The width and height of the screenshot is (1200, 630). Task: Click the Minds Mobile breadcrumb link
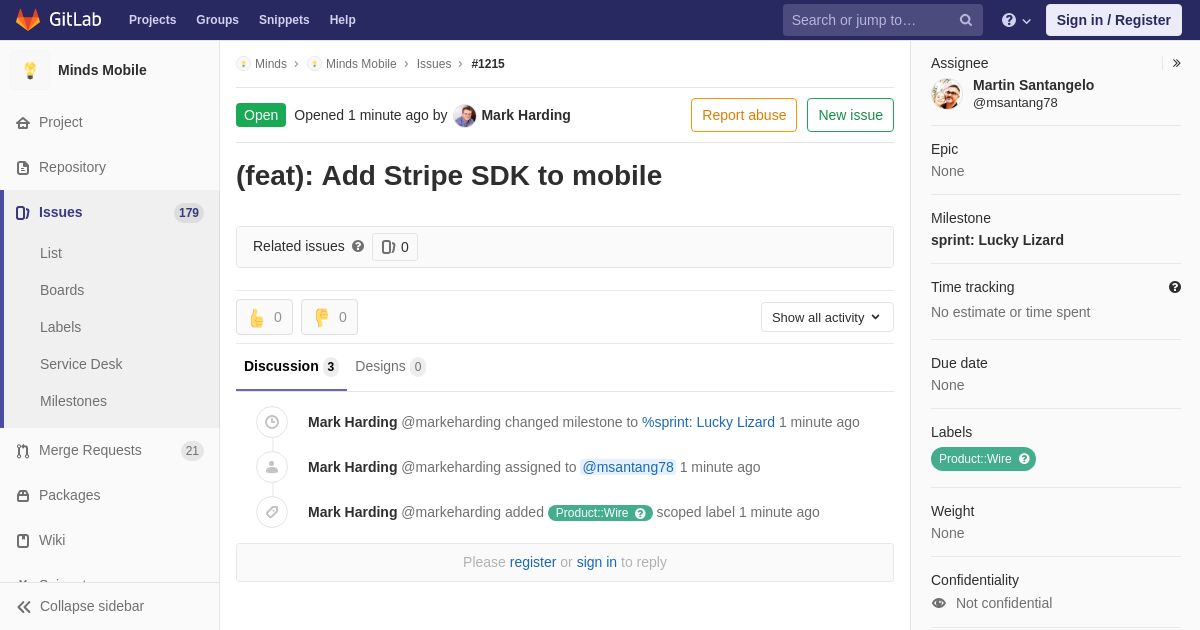coord(361,64)
